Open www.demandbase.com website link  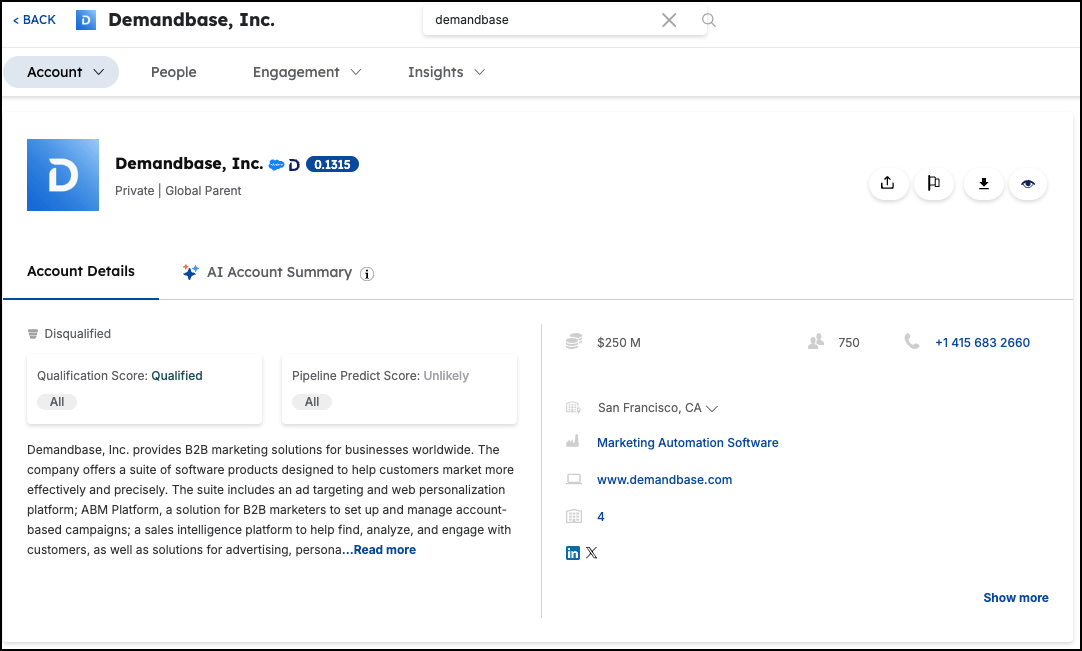click(x=665, y=480)
